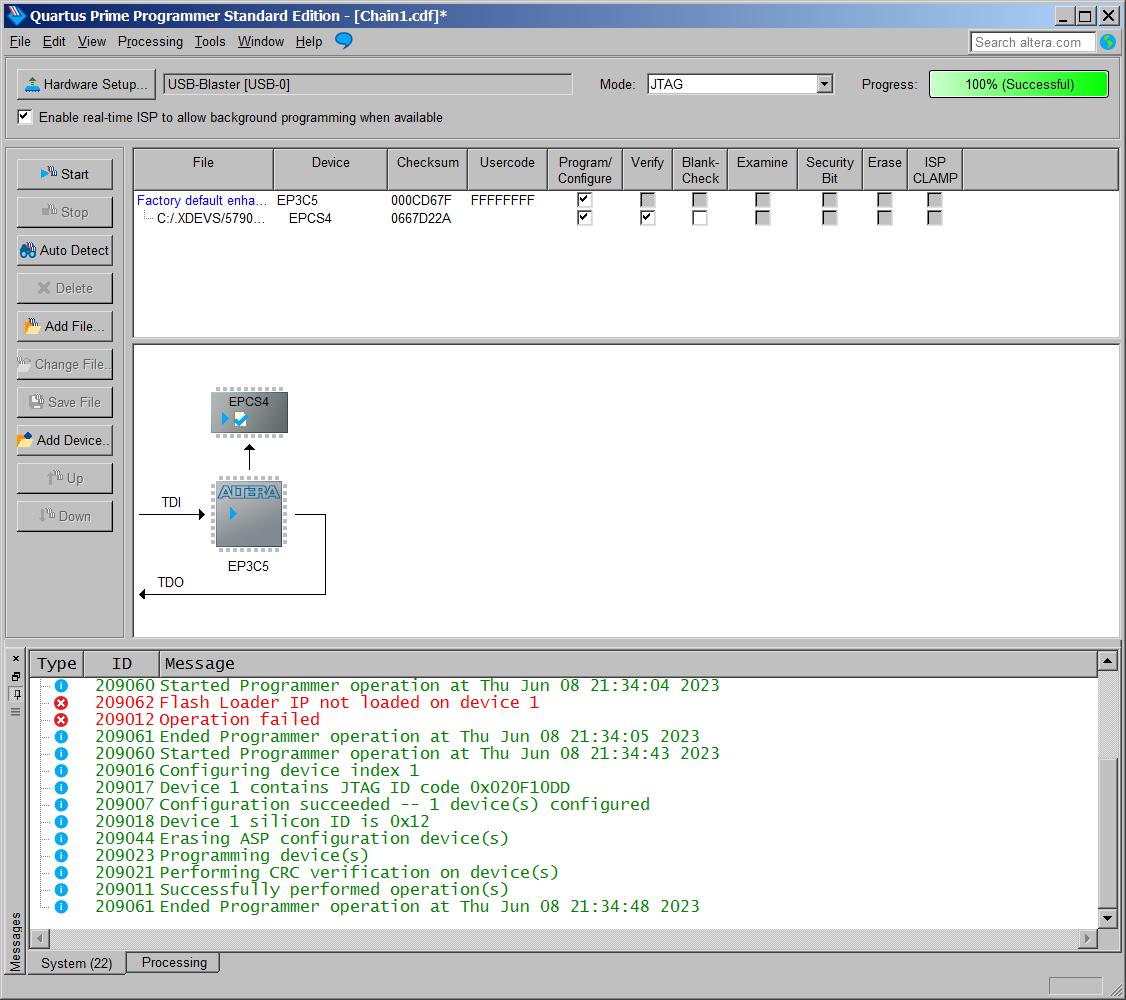Open the File menu
This screenshot has width=1126, height=1000.
[x=20, y=42]
